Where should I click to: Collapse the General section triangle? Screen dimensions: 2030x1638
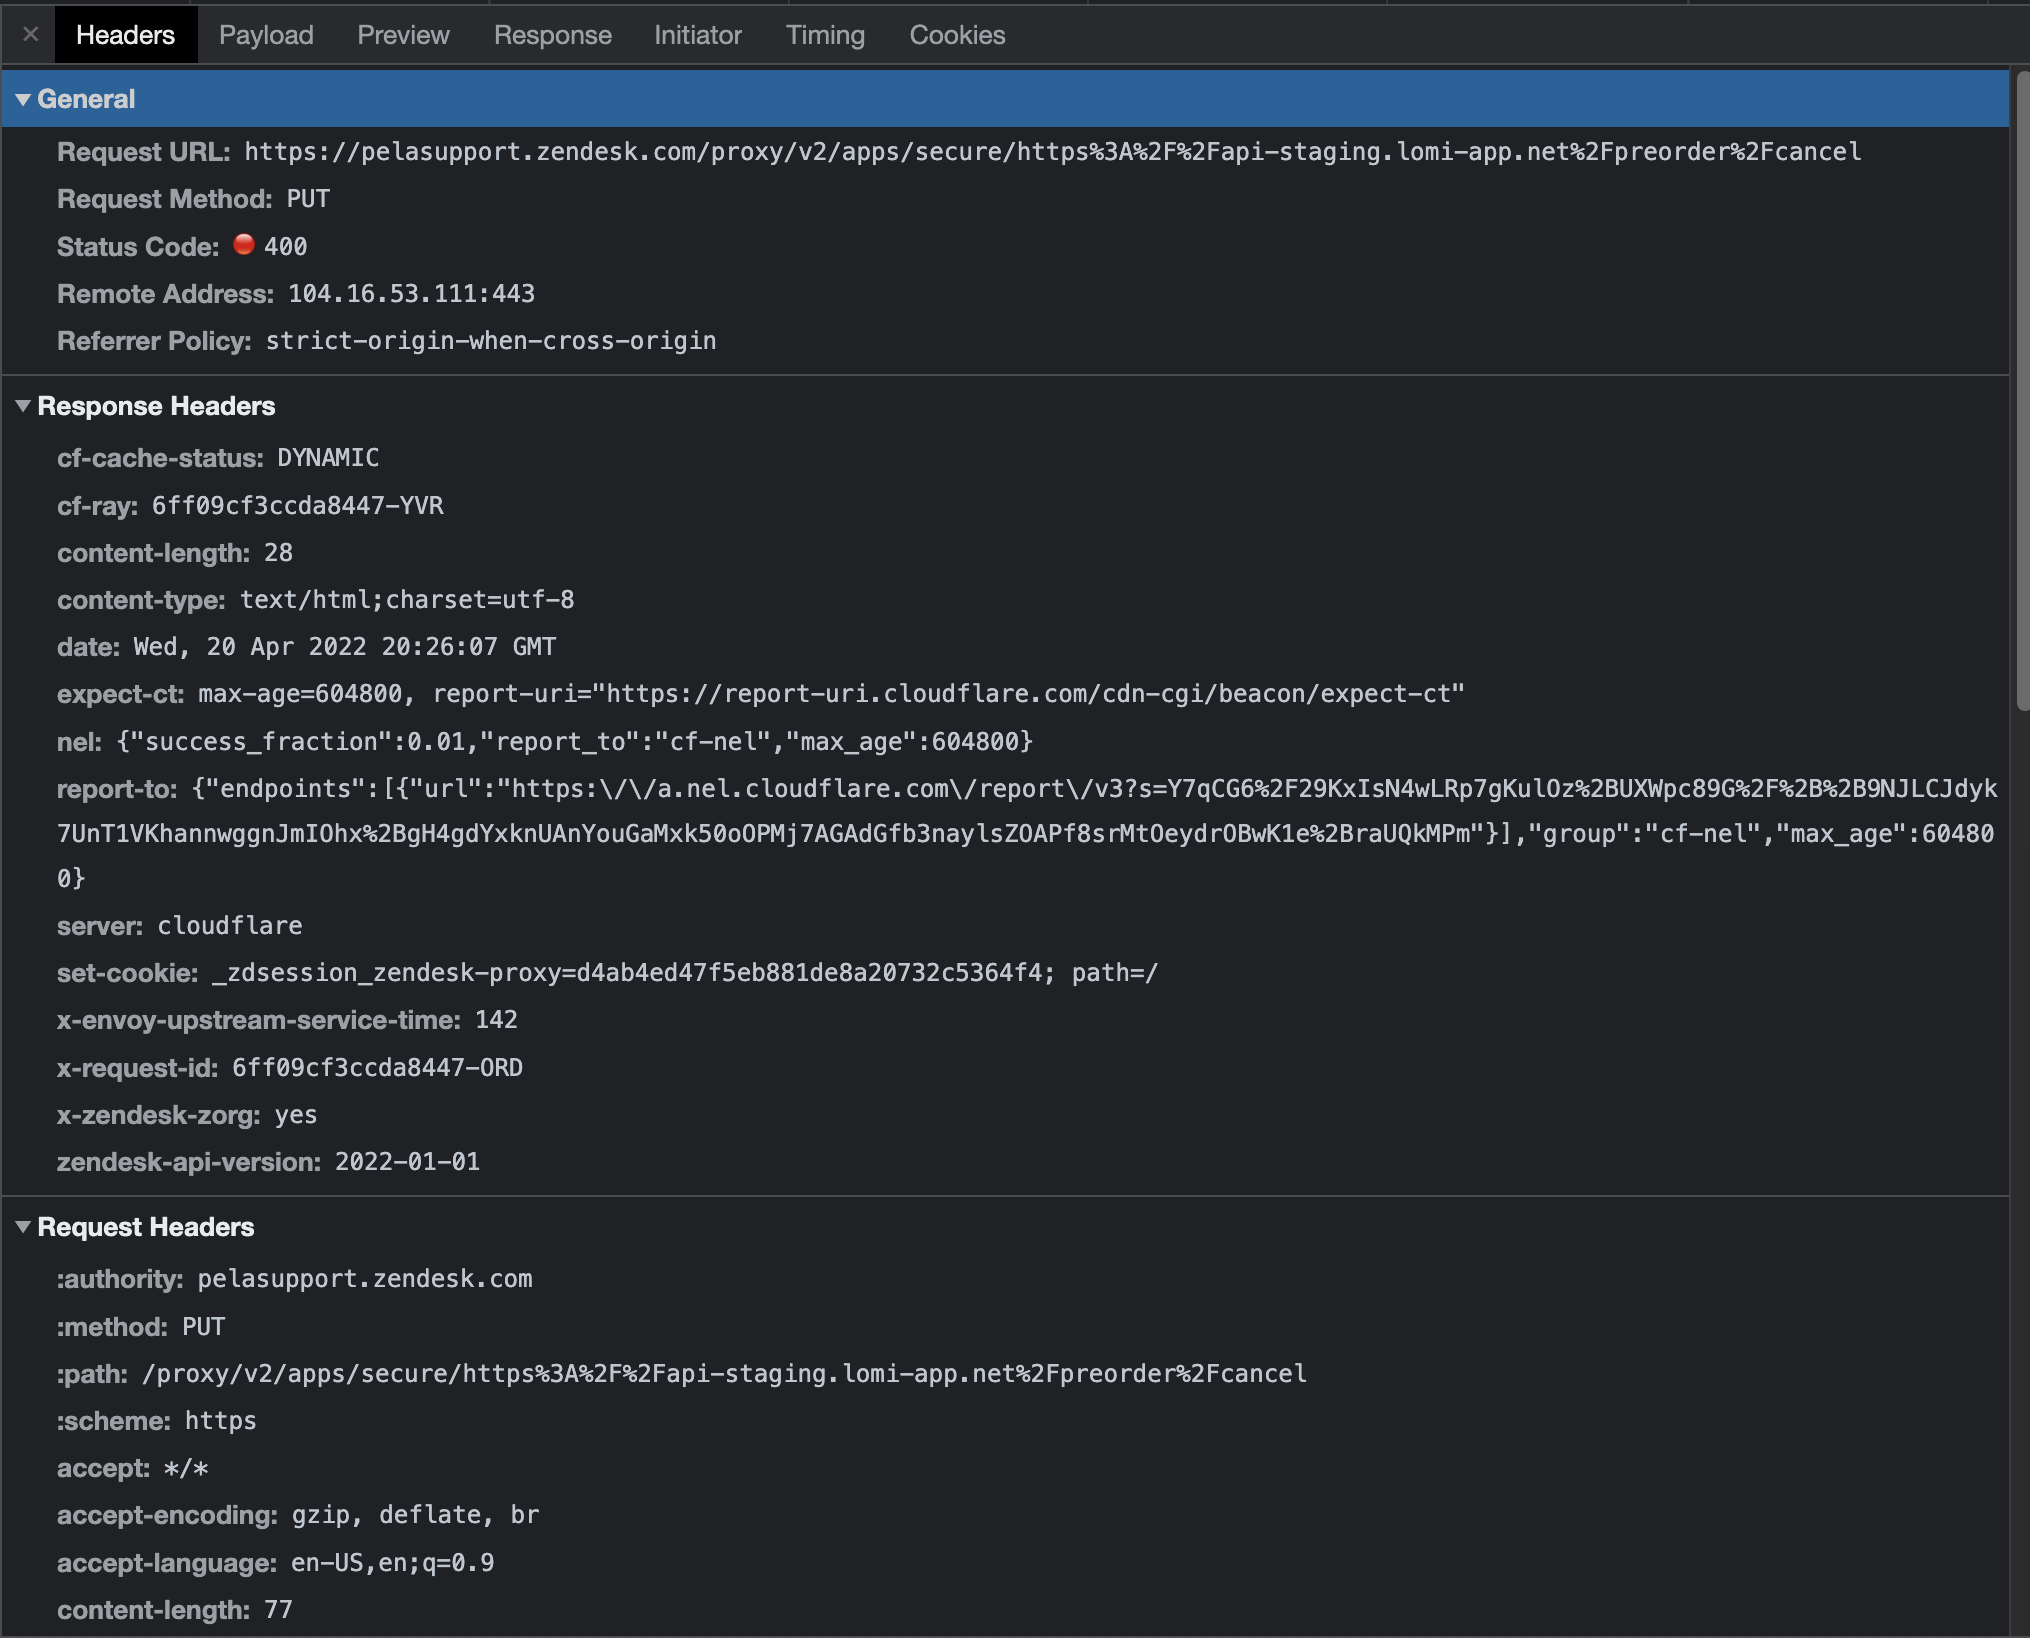click(x=23, y=99)
